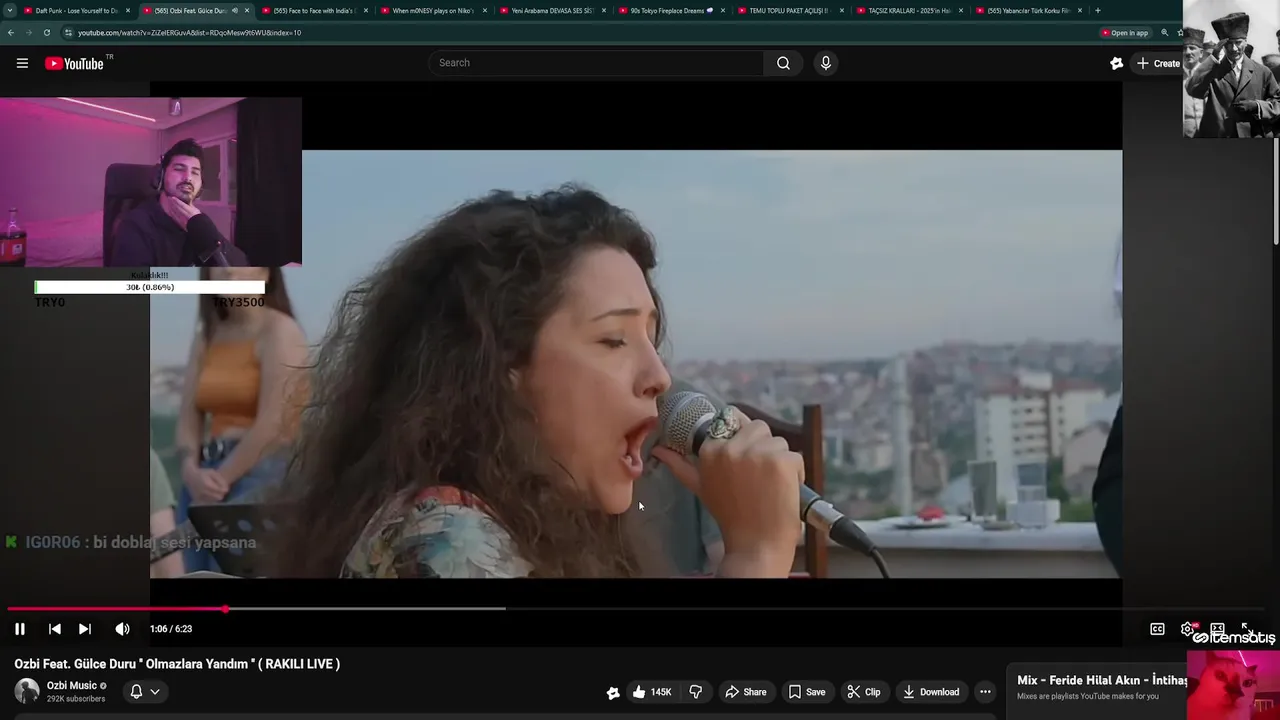
Task: Close the Ozbi Feat. Gülce Duru tab
Action: 247,10
